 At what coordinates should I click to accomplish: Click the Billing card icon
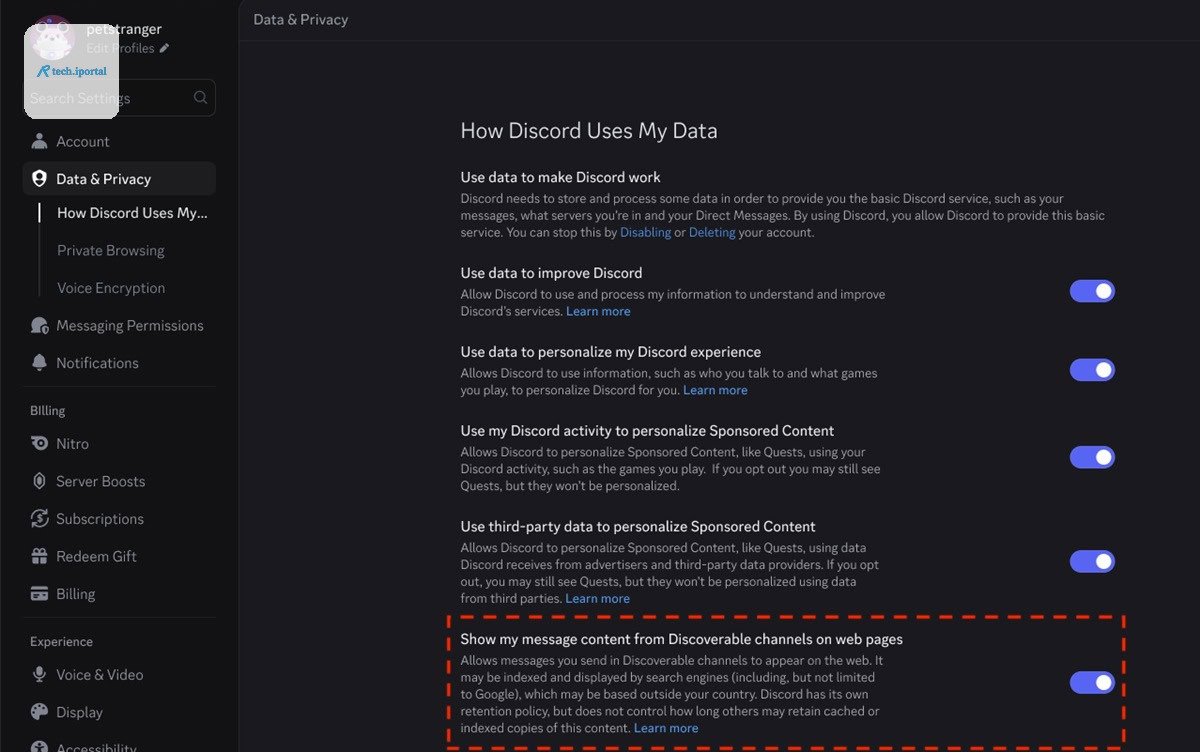click(x=39, y=594)
